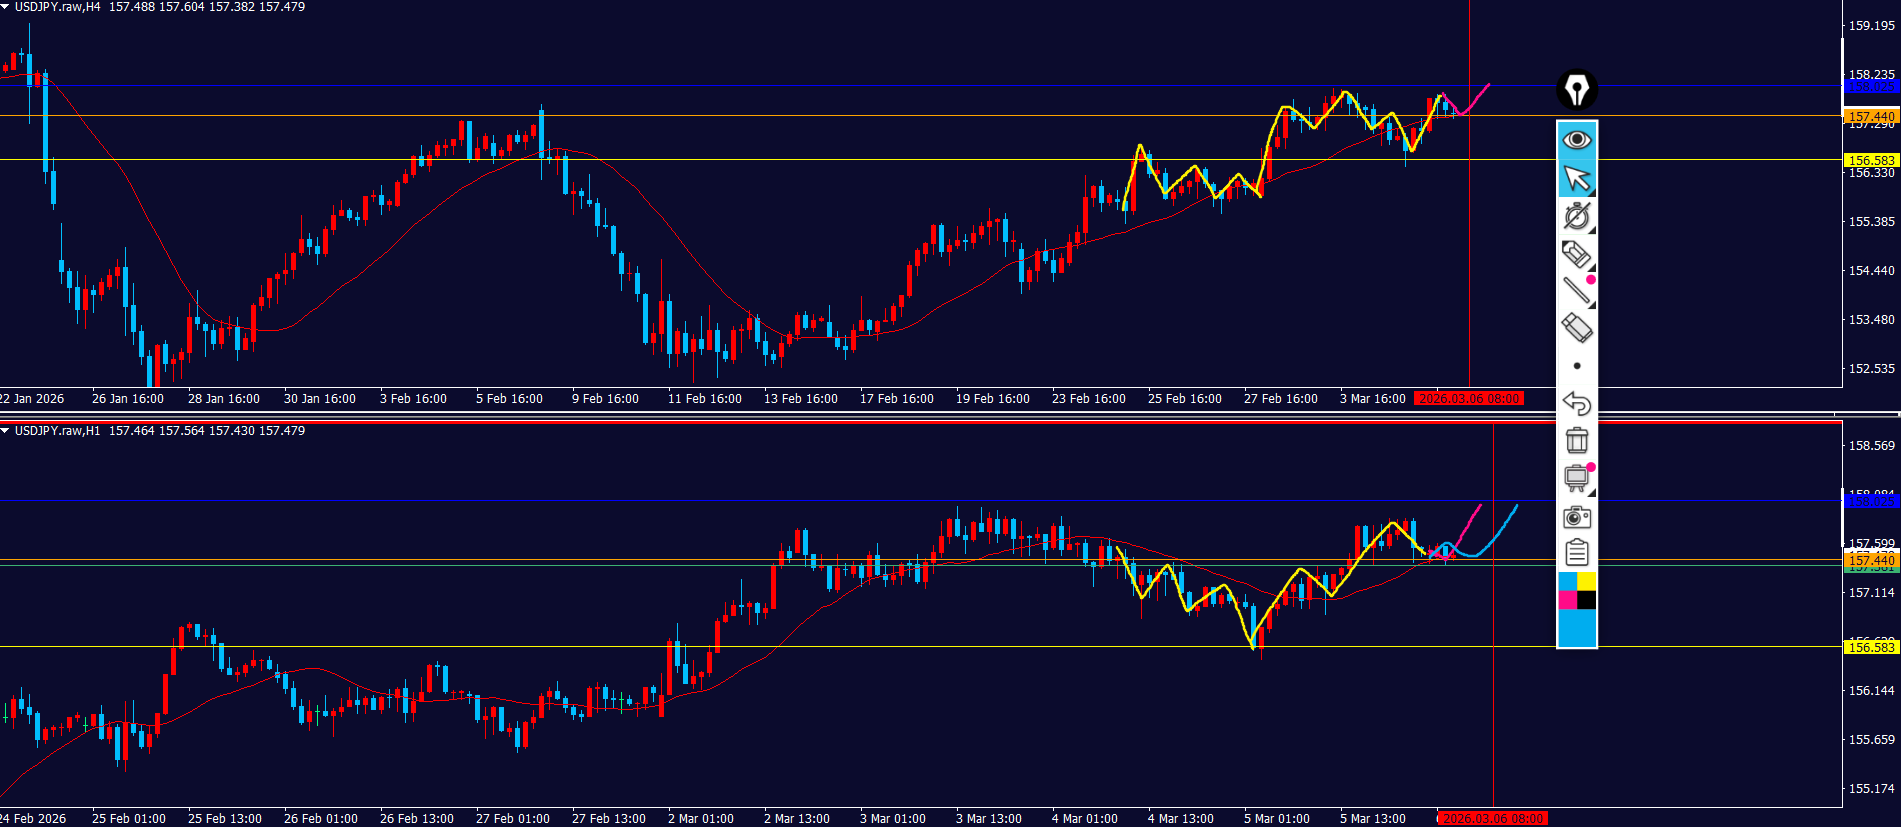
Task: Expand the USDJPY.raw,H1 chart title arrow
Action: (x=5, y=431)
